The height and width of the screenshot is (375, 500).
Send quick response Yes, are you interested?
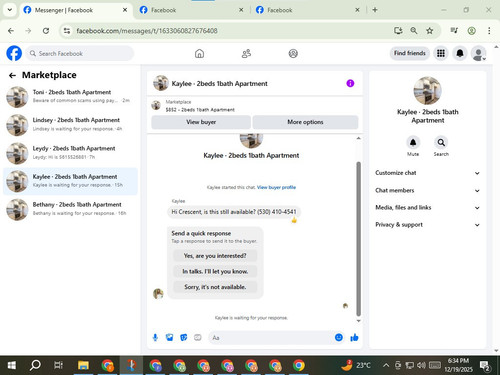pyautogui.click(x=215, y=256)
